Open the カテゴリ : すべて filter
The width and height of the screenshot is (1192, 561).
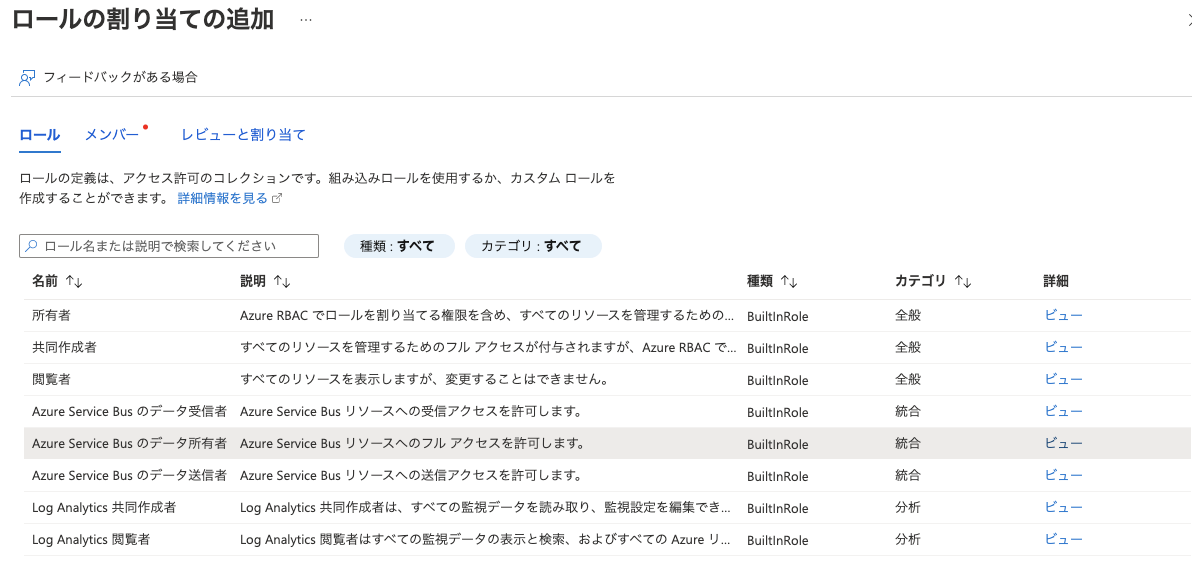coord(533,246)
